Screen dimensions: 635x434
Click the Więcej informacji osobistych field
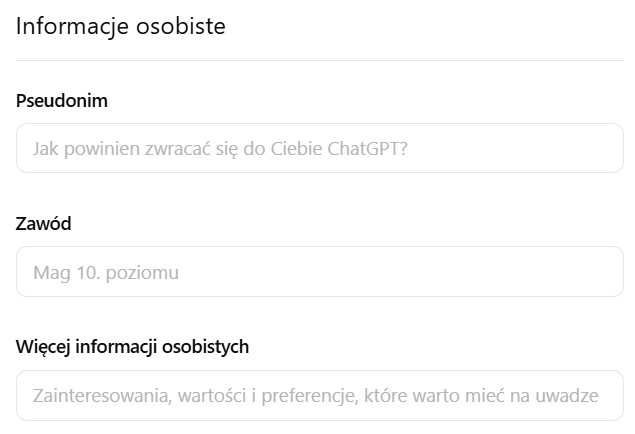tap(319, 395)
